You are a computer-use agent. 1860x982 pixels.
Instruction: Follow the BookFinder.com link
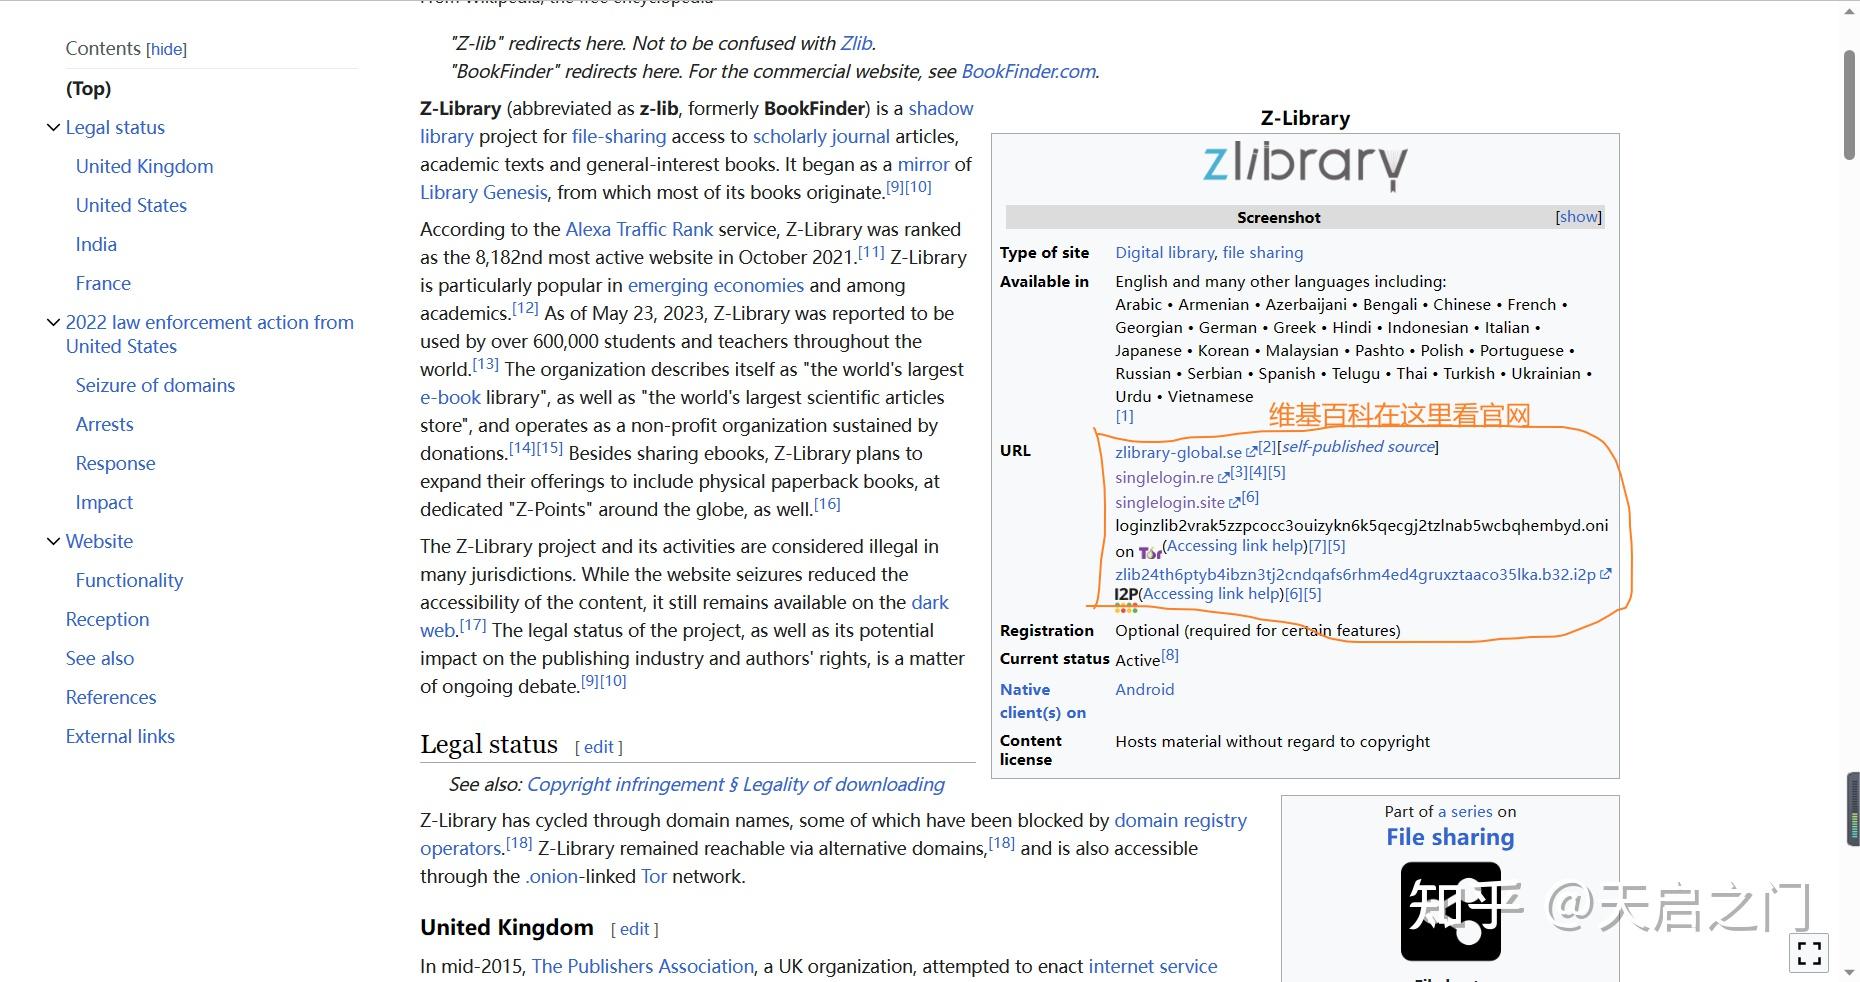1028,71
